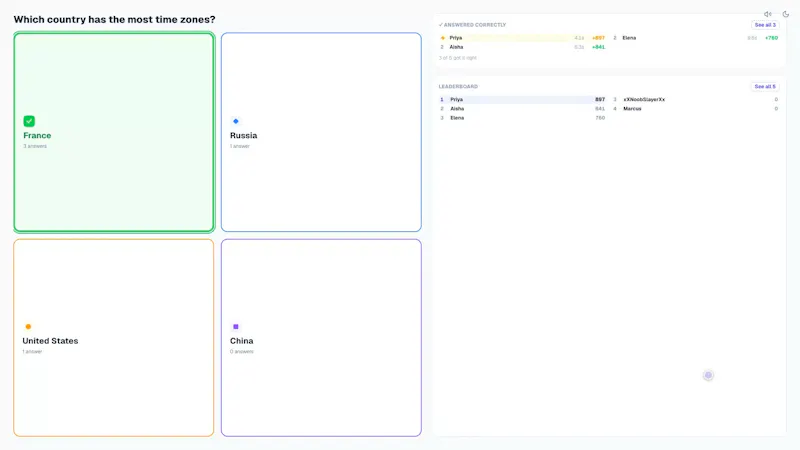Click the Russia answer label
The height and width of the screenshot is (450, 800).
[x=243, y=135]
